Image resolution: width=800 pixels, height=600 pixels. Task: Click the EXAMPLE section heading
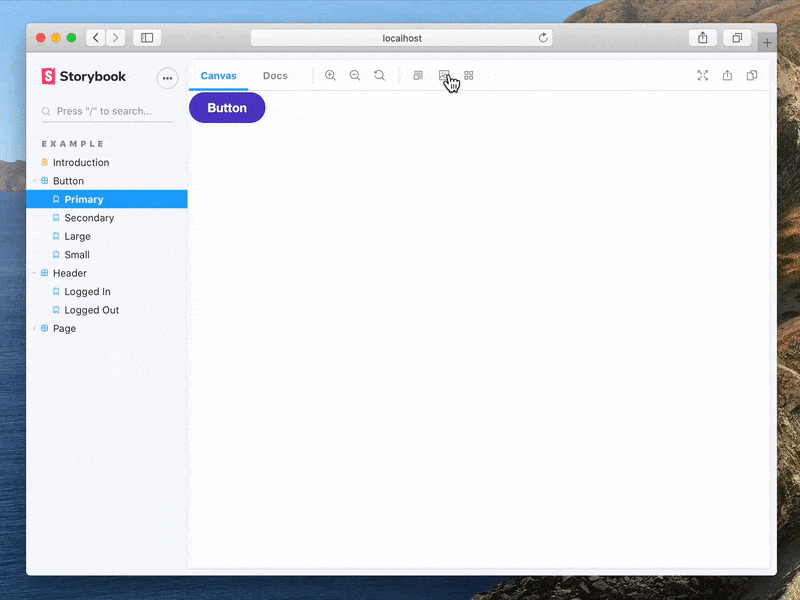pos(73,144)
